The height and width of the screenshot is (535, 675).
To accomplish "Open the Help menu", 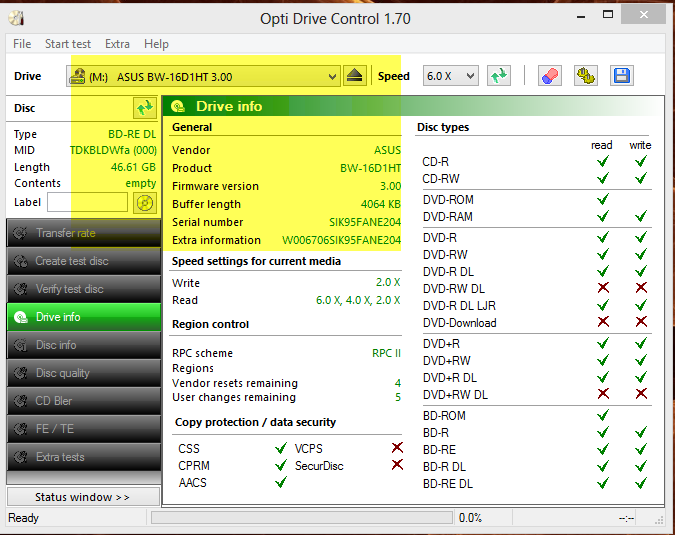I will click(156, 44).
